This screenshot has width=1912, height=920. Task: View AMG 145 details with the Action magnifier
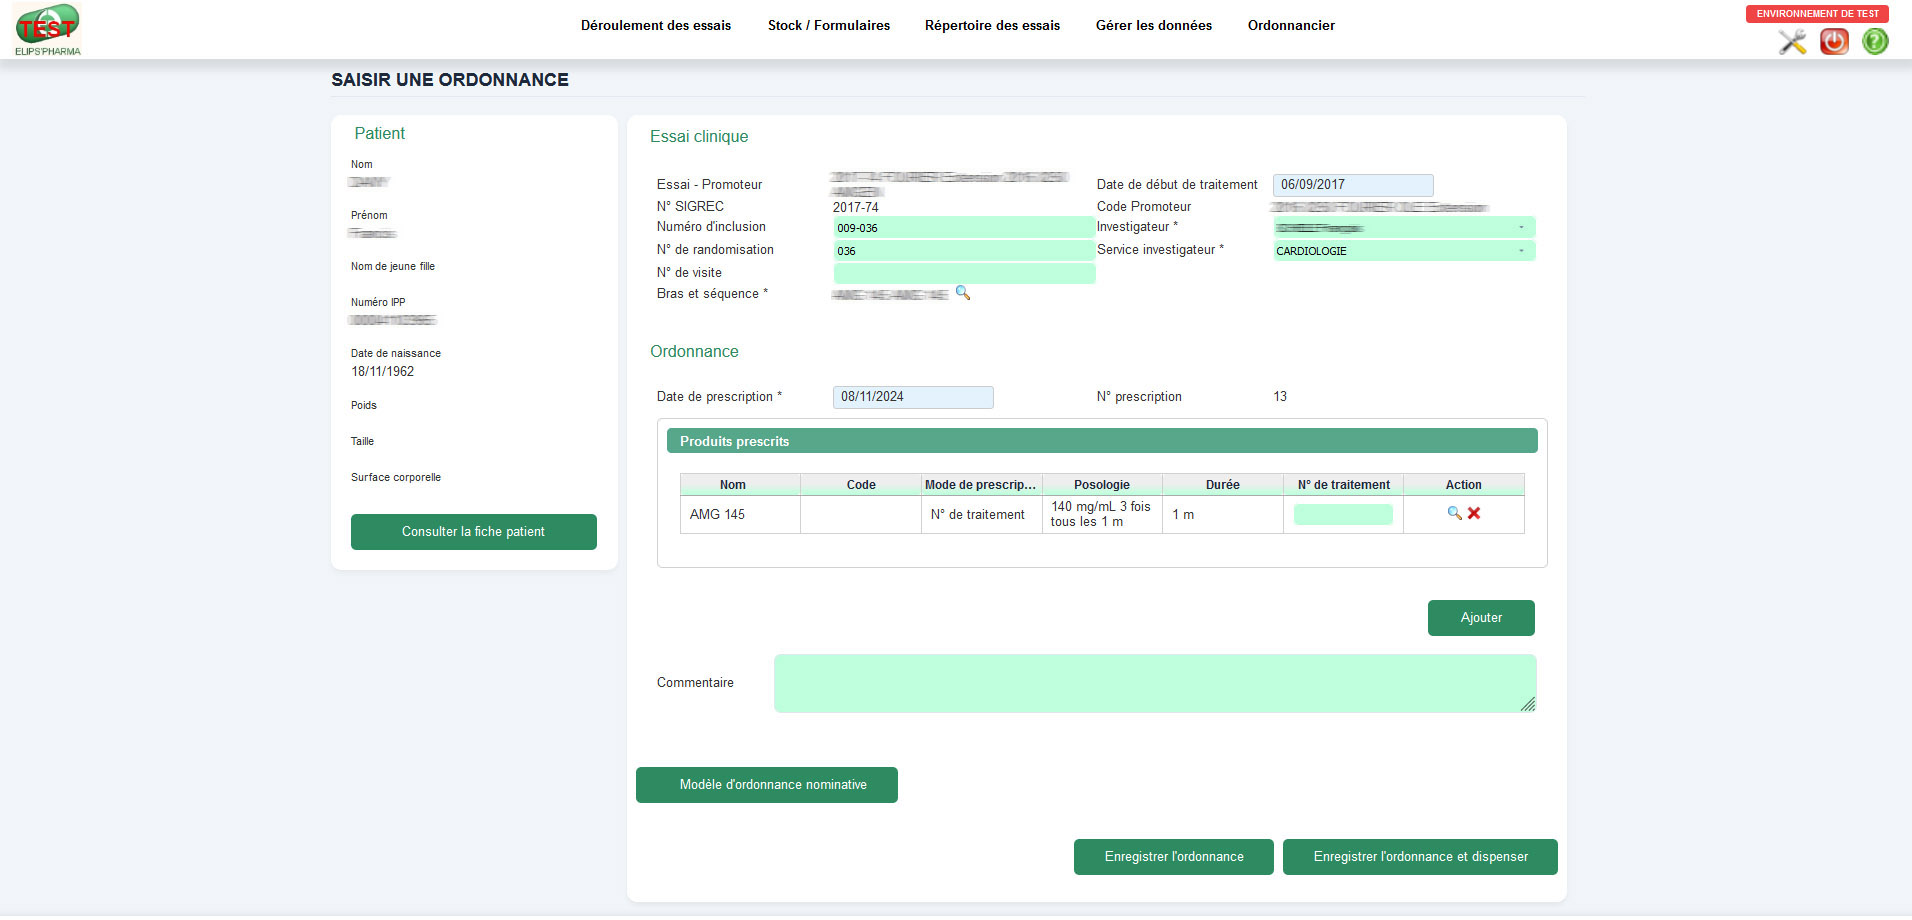pyautogui.click(x=1455, y=513)
